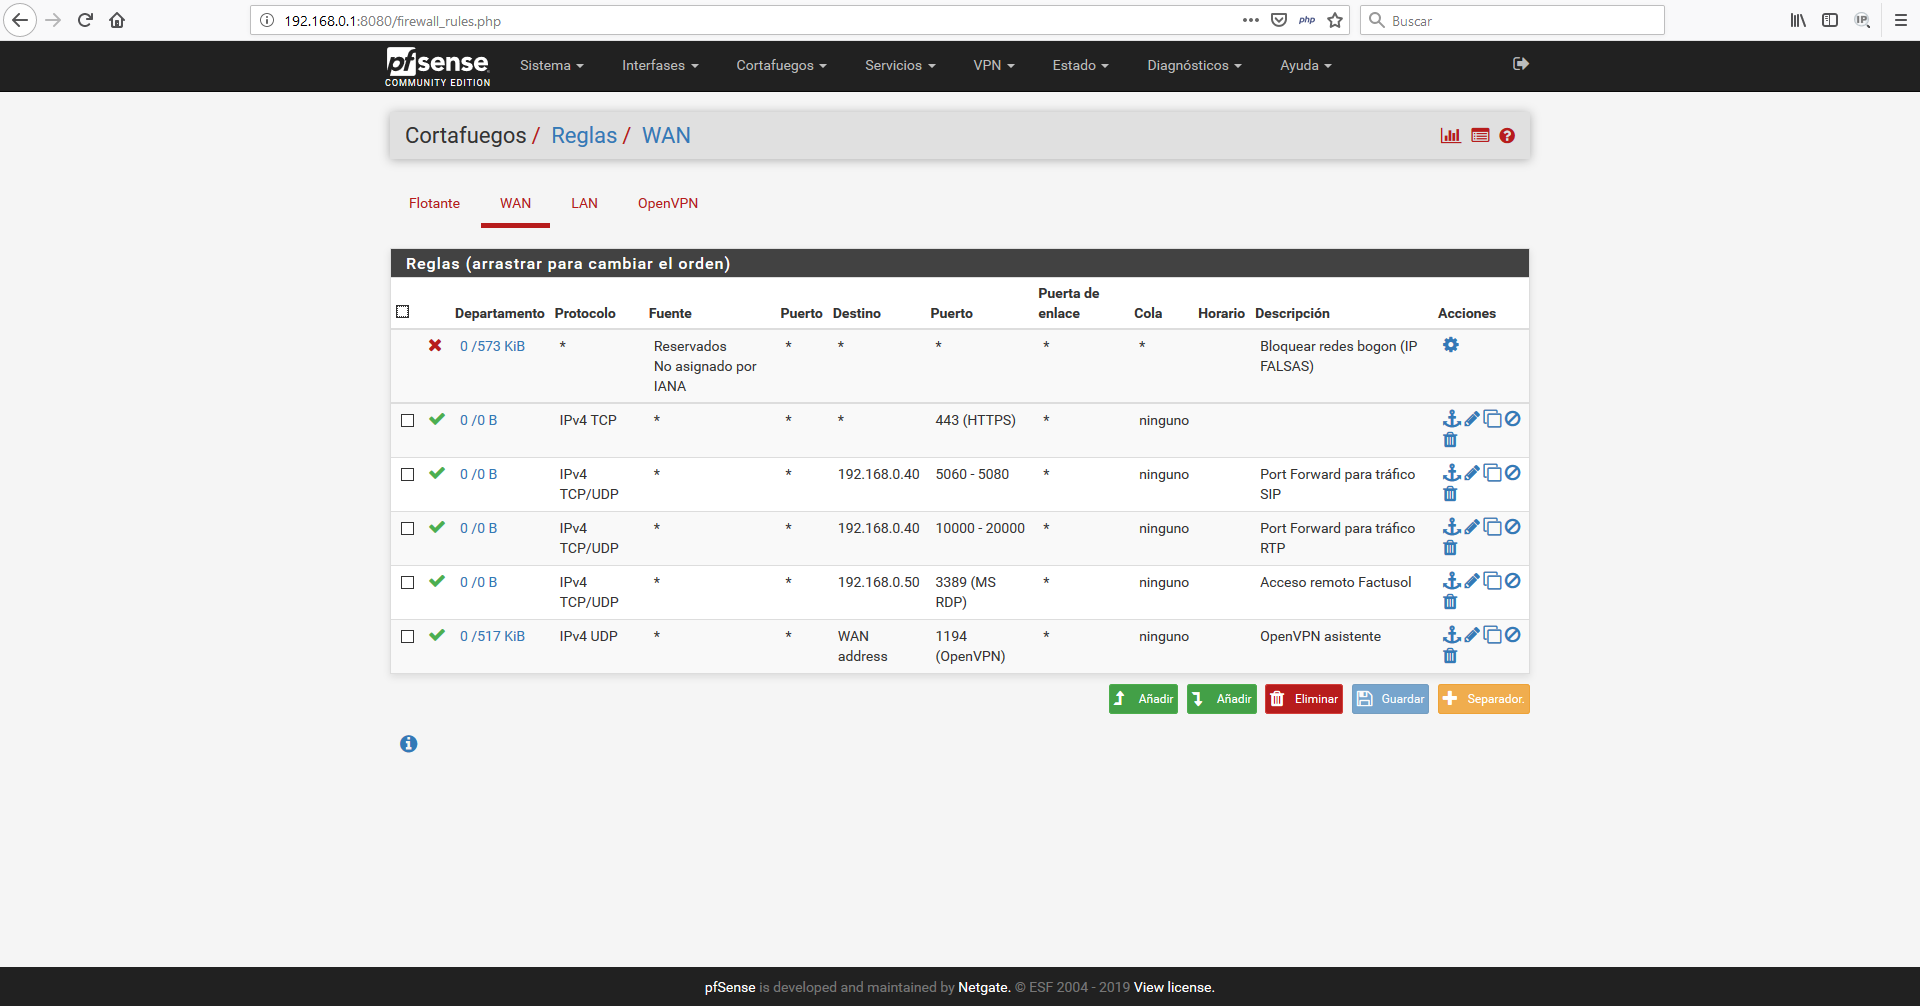
Task: Switch to the LAN tab
Action: 584,203
